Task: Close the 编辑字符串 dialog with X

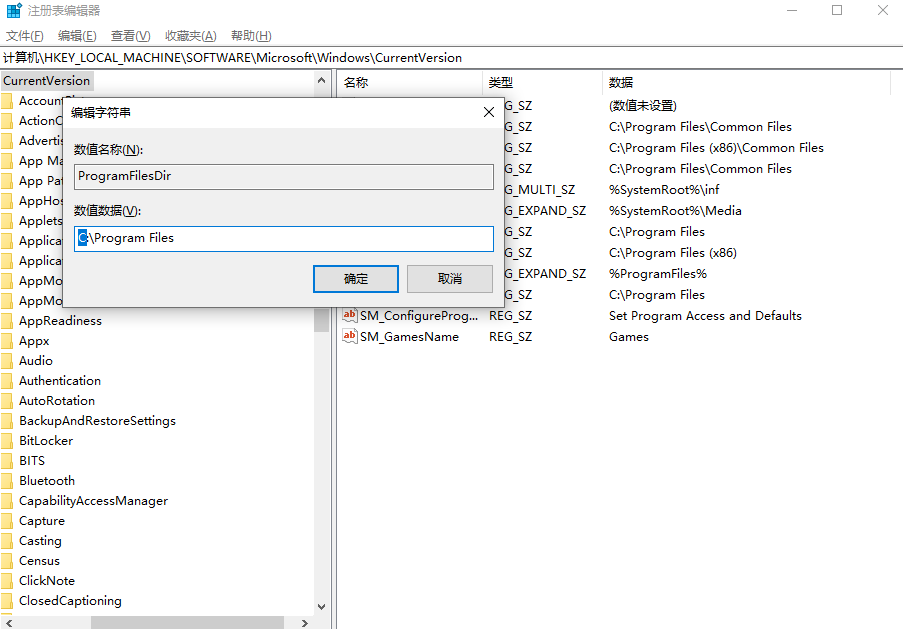Action: point(489,113)
